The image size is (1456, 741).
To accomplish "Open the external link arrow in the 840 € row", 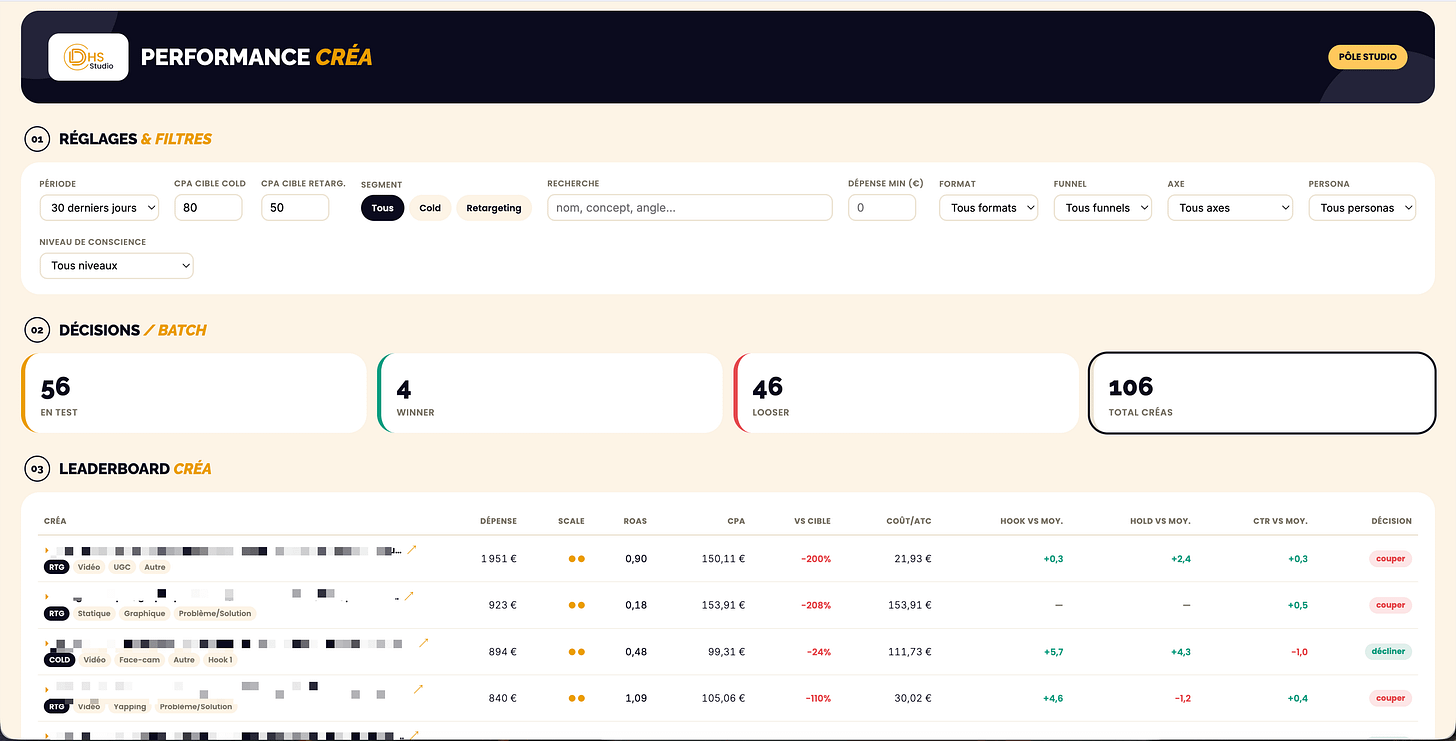I will pos(418,689).
